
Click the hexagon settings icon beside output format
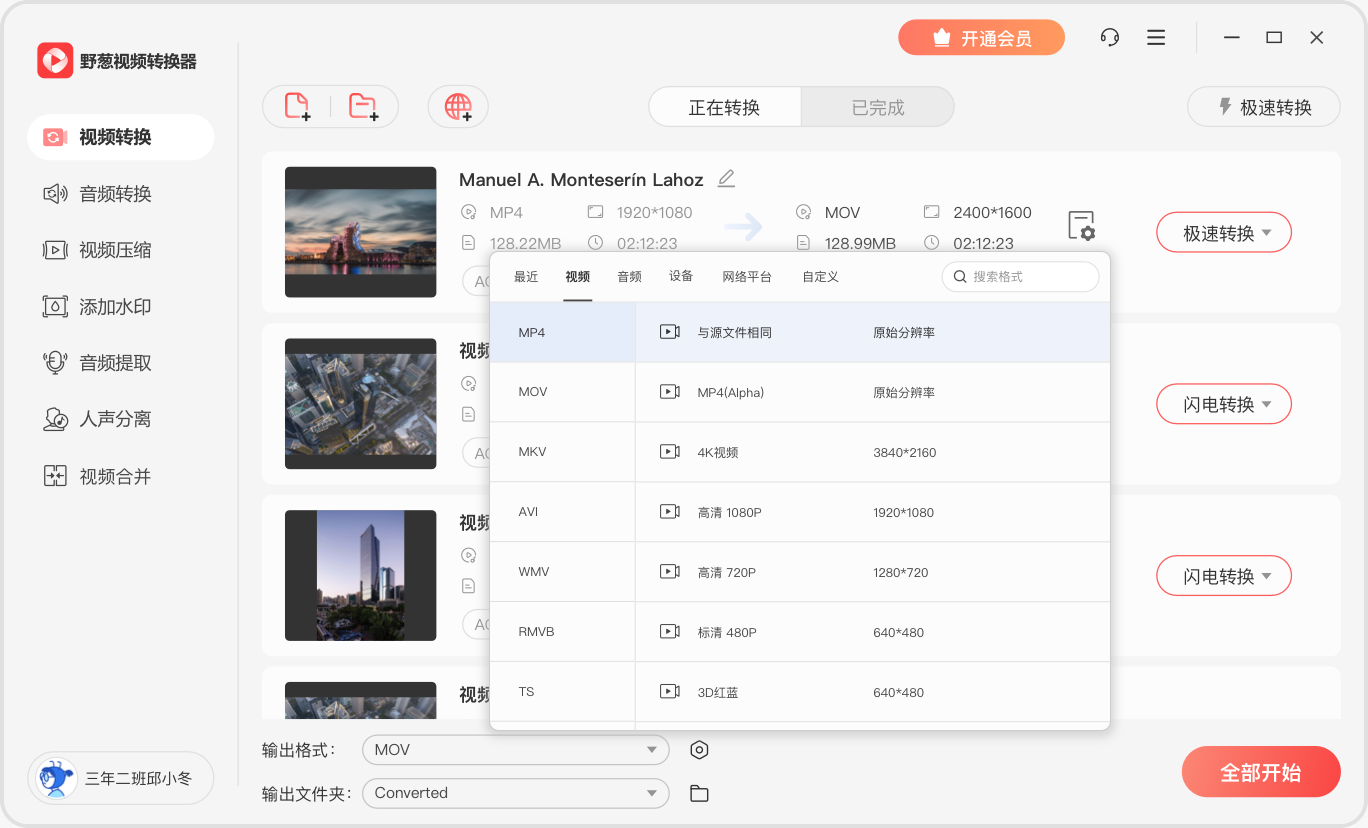pos(700,750)
